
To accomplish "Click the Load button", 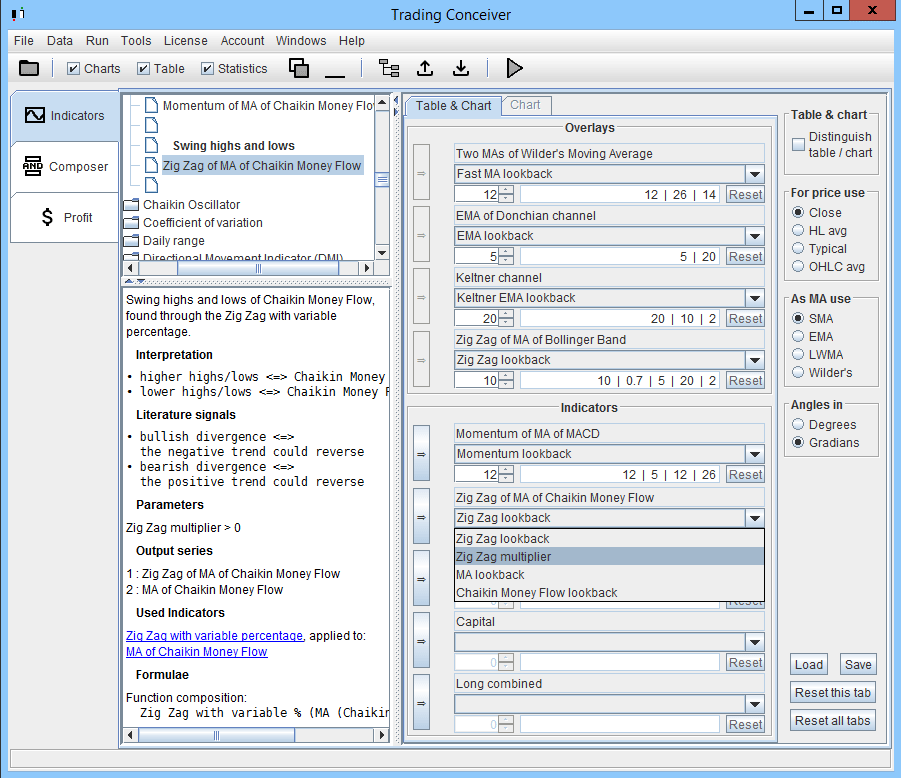I will pyautogui.click(x=809, y=665).
